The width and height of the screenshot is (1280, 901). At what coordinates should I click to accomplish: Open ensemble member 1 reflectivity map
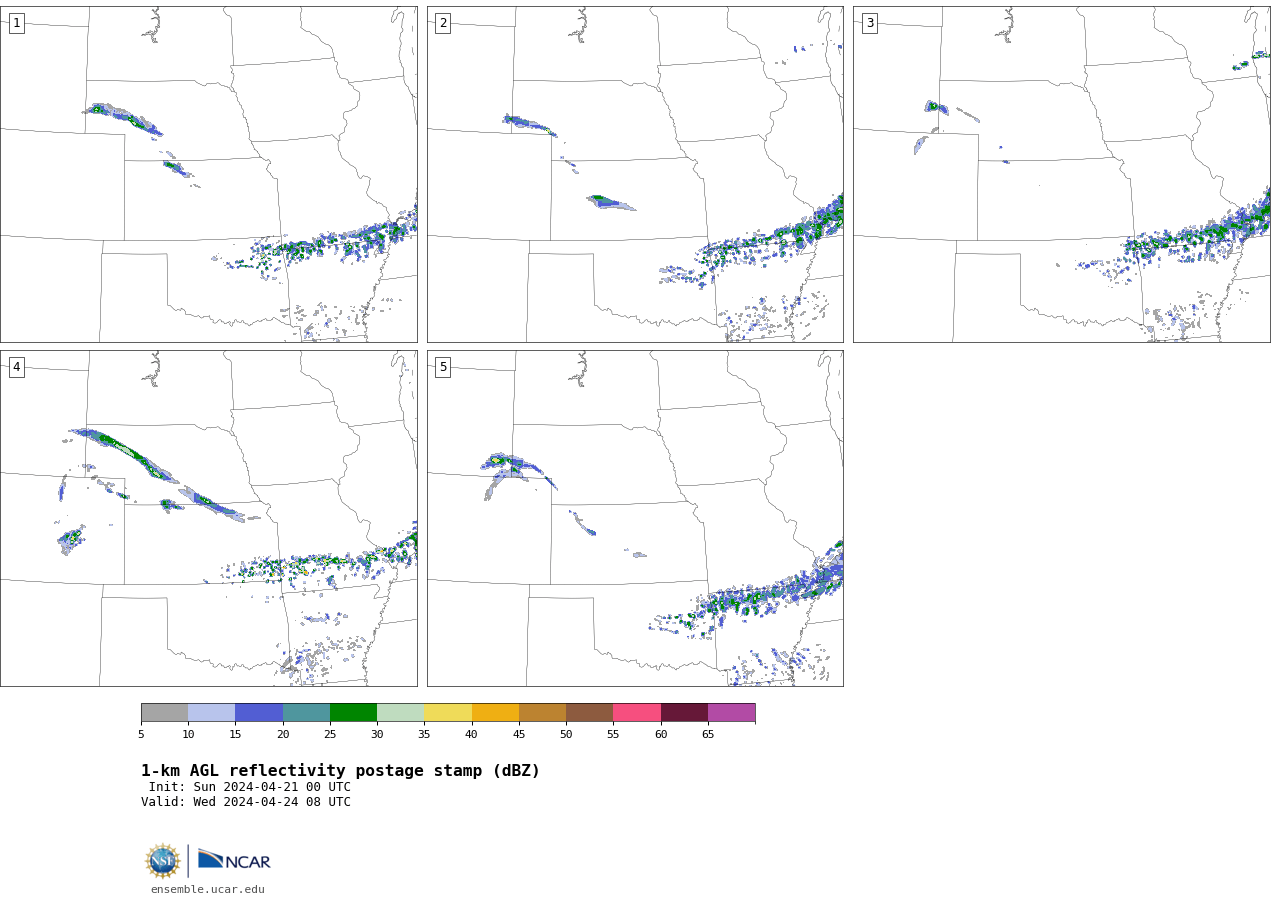(x=208, y=174)
